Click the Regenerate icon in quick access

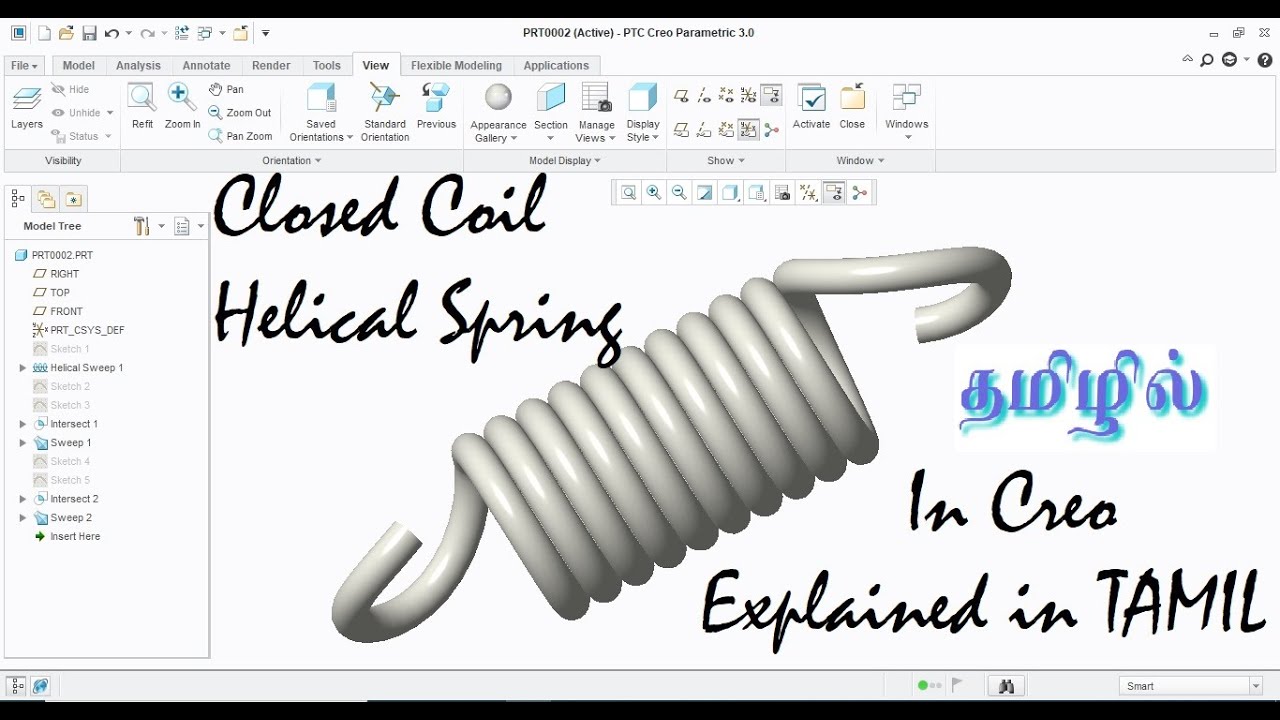(x=182, y=33)
